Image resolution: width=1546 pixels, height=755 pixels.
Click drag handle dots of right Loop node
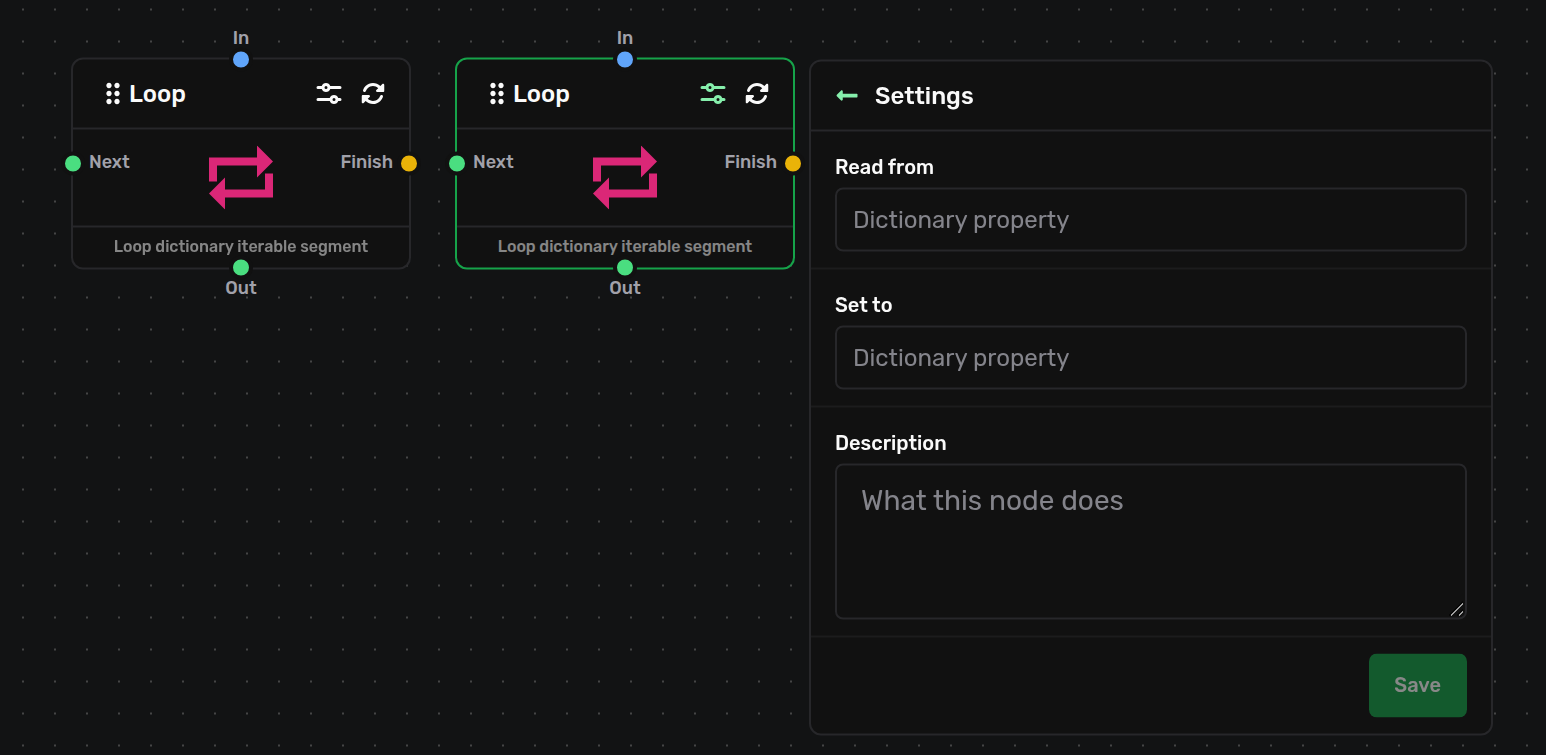pos(497,94)
